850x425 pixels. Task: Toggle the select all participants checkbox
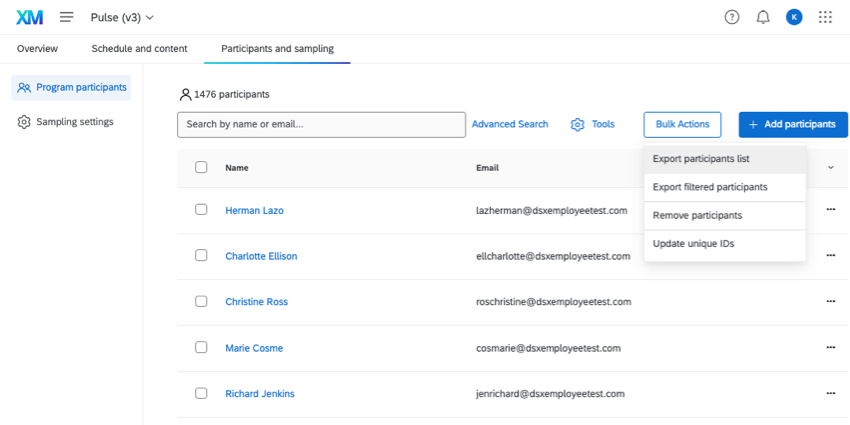[x=201, y=167]
